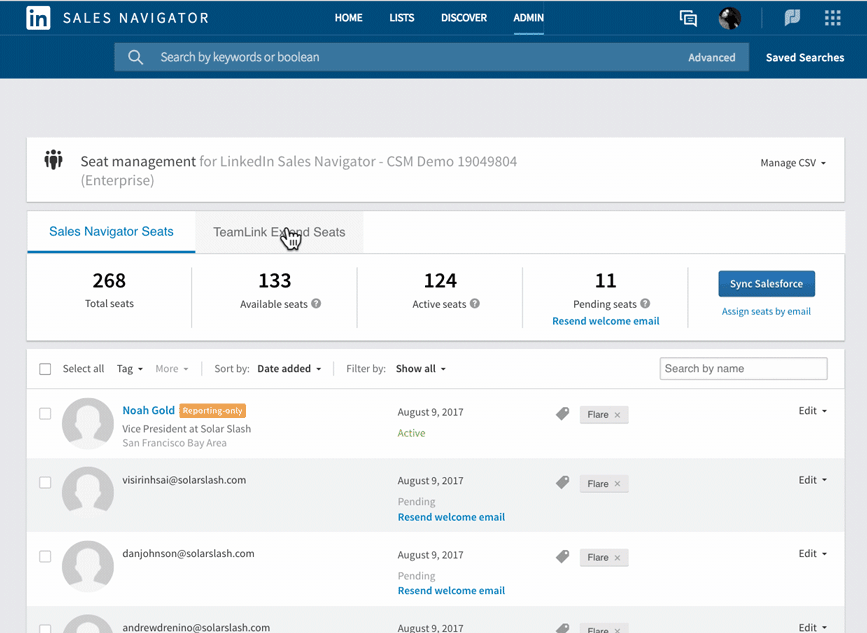Click the Sales Navigator flag icon
This screenshot has width=867, height=633.
(791, 17)
